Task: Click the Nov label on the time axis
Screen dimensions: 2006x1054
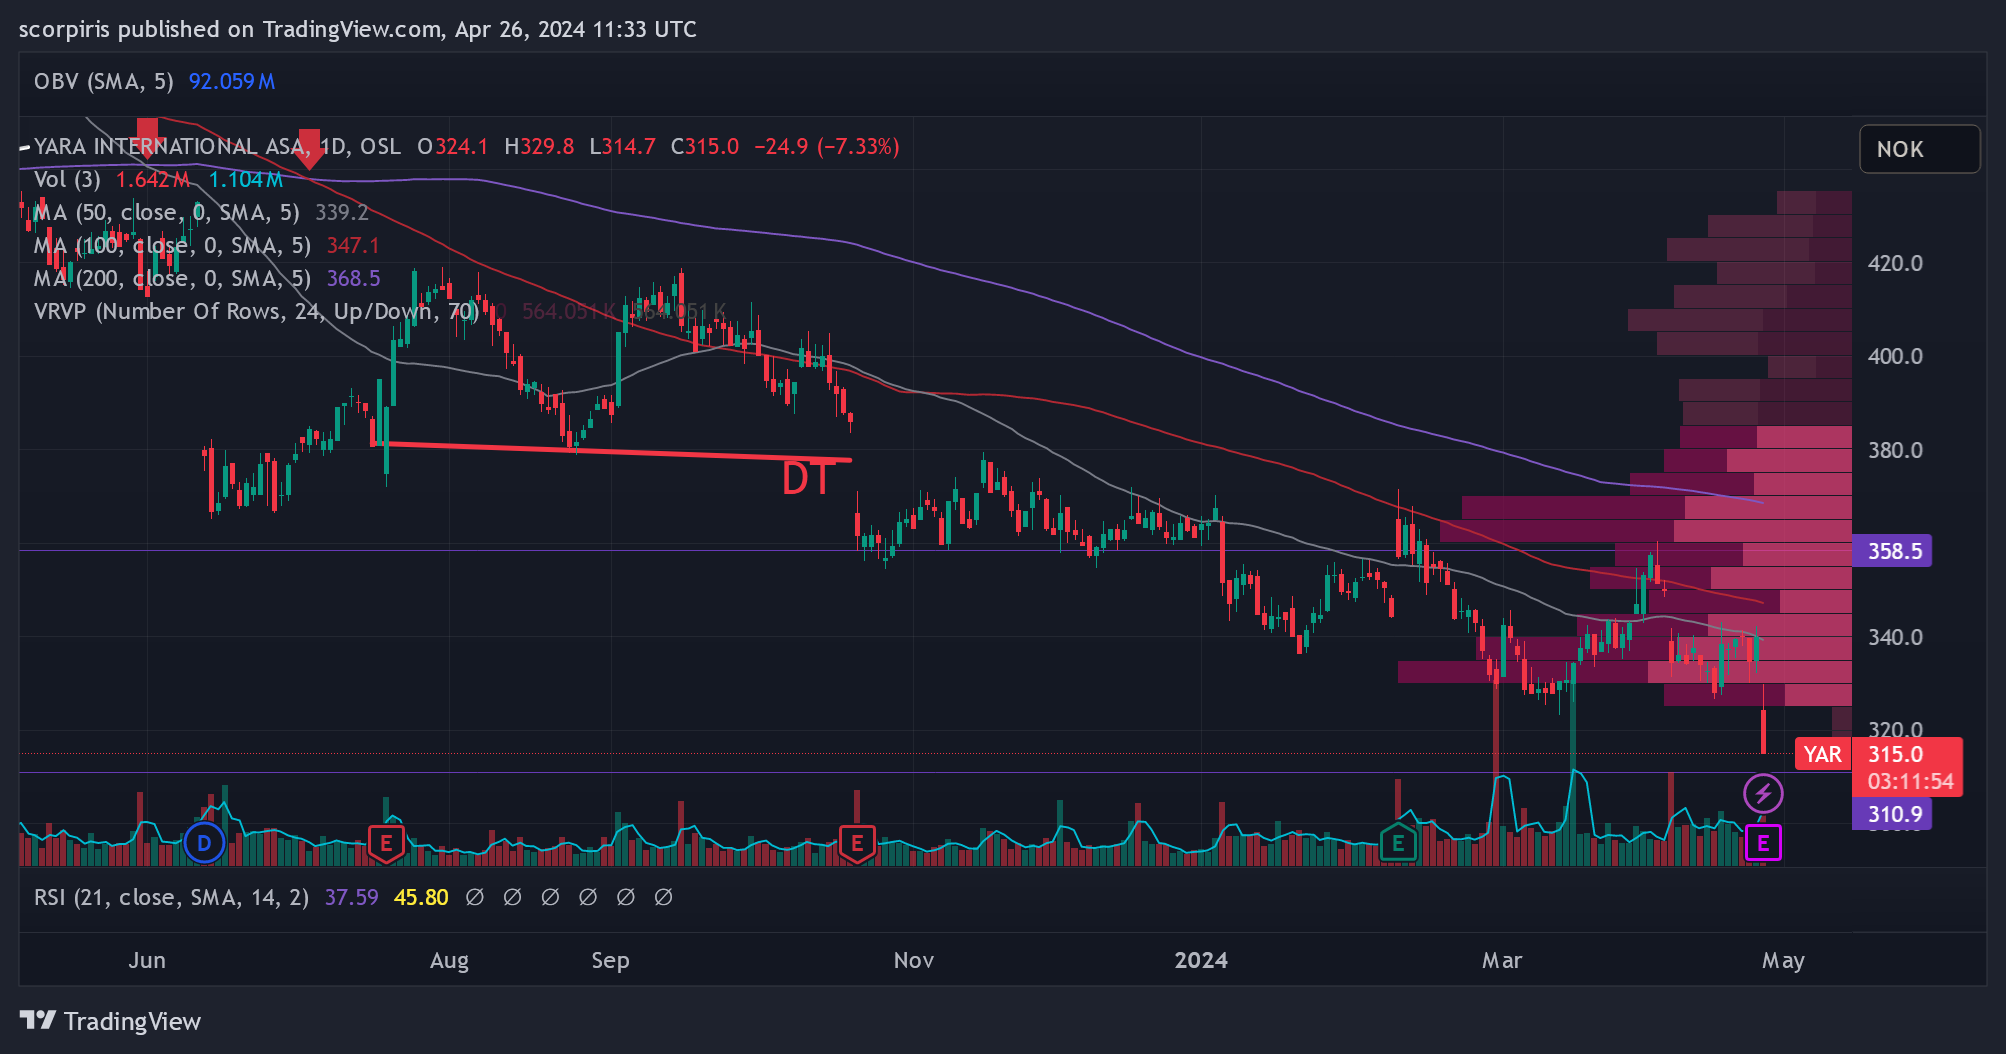Action: tap(914, 960)
